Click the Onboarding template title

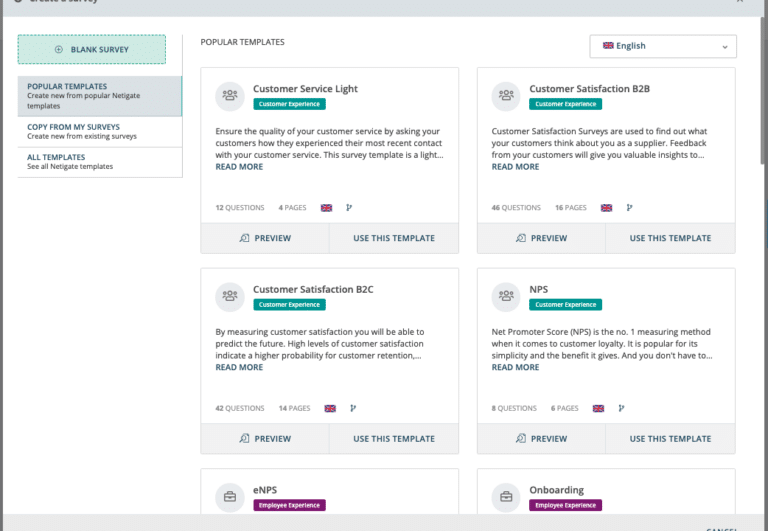[x=556, y=490]
